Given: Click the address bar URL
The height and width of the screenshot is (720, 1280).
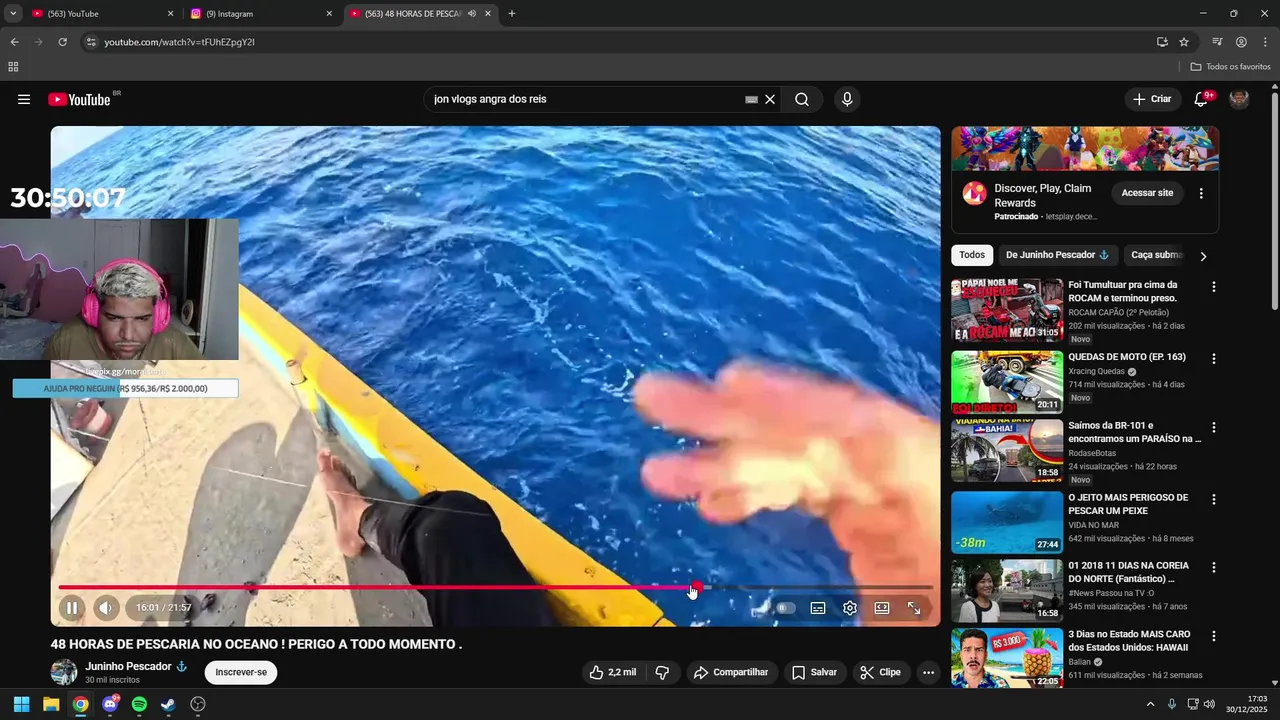Looking at the screenshot, I should click(179, 42).
